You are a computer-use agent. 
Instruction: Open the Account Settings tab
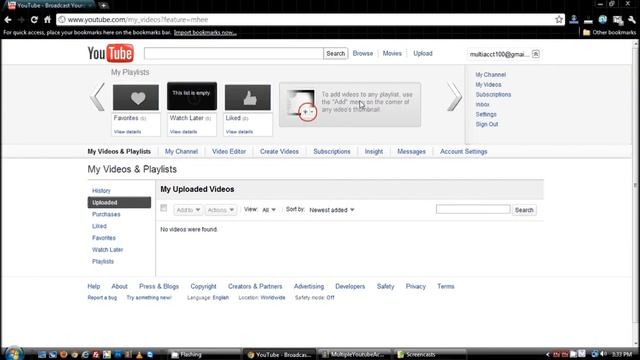[464, 151]
